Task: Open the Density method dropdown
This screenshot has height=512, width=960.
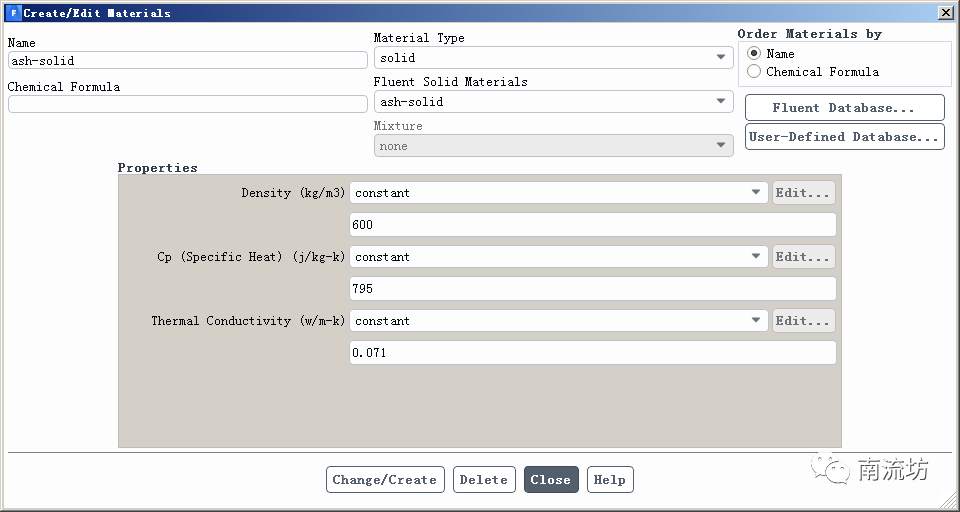Action: [558, 193]
